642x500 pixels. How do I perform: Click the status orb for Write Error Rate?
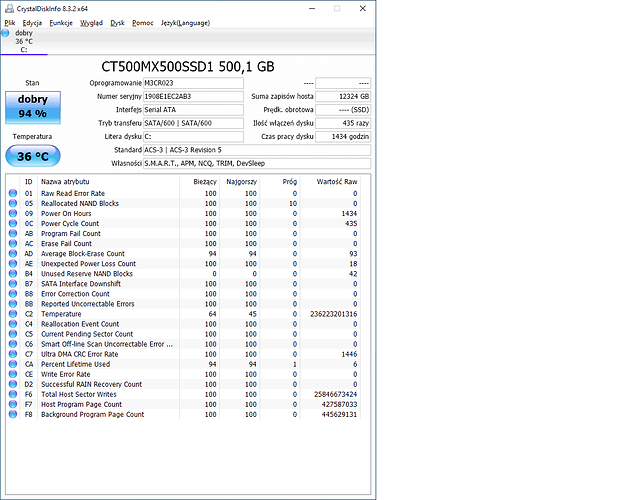click(x=13, y=374)
